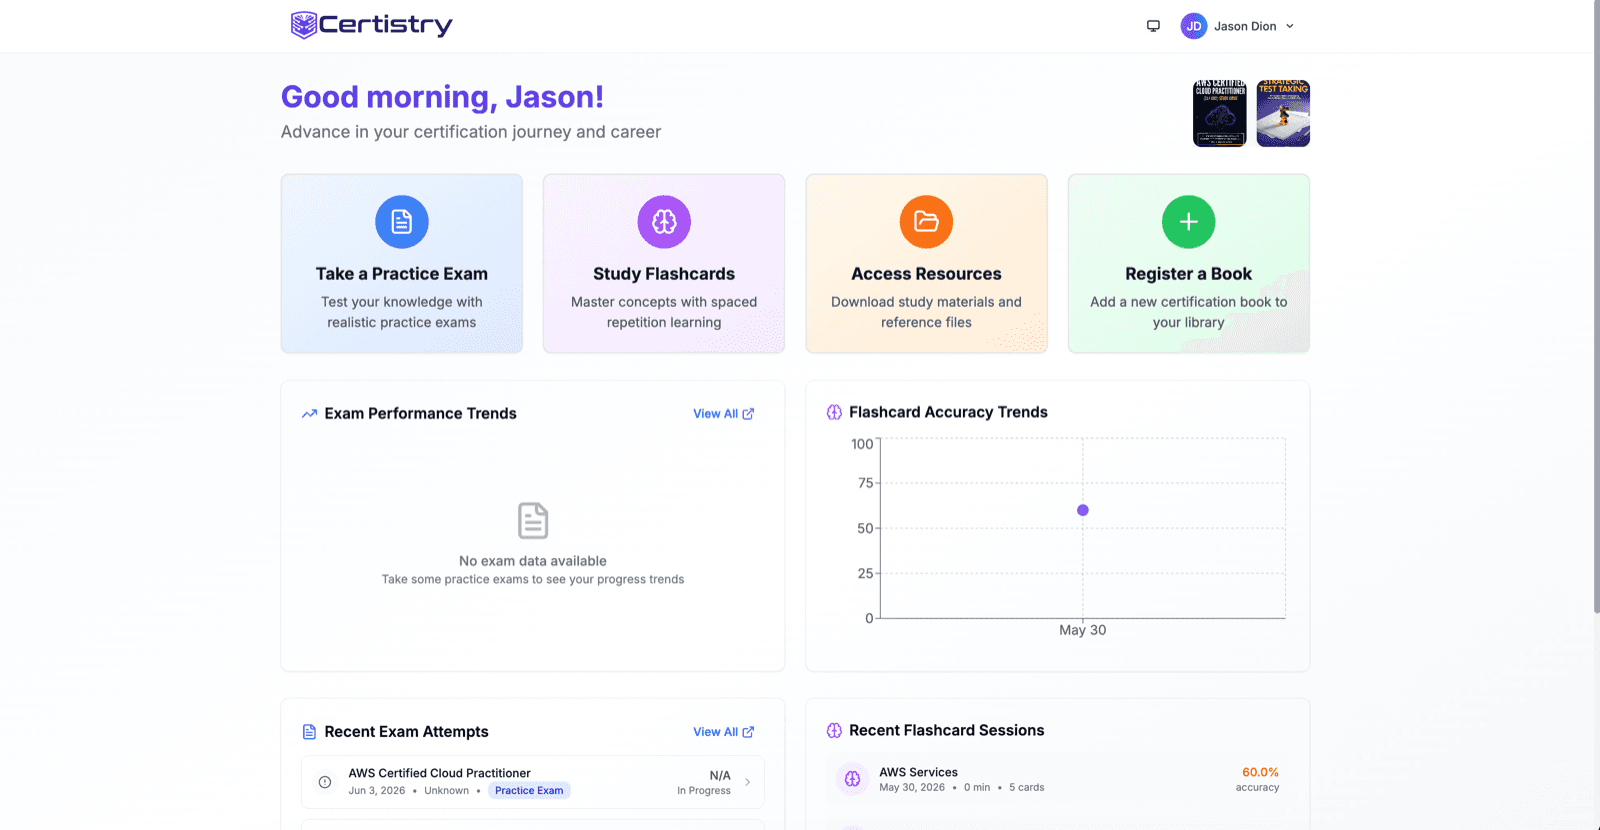Click the Certistry logo icon
This screenshot has width=1600, height=830.
[303, 25]
